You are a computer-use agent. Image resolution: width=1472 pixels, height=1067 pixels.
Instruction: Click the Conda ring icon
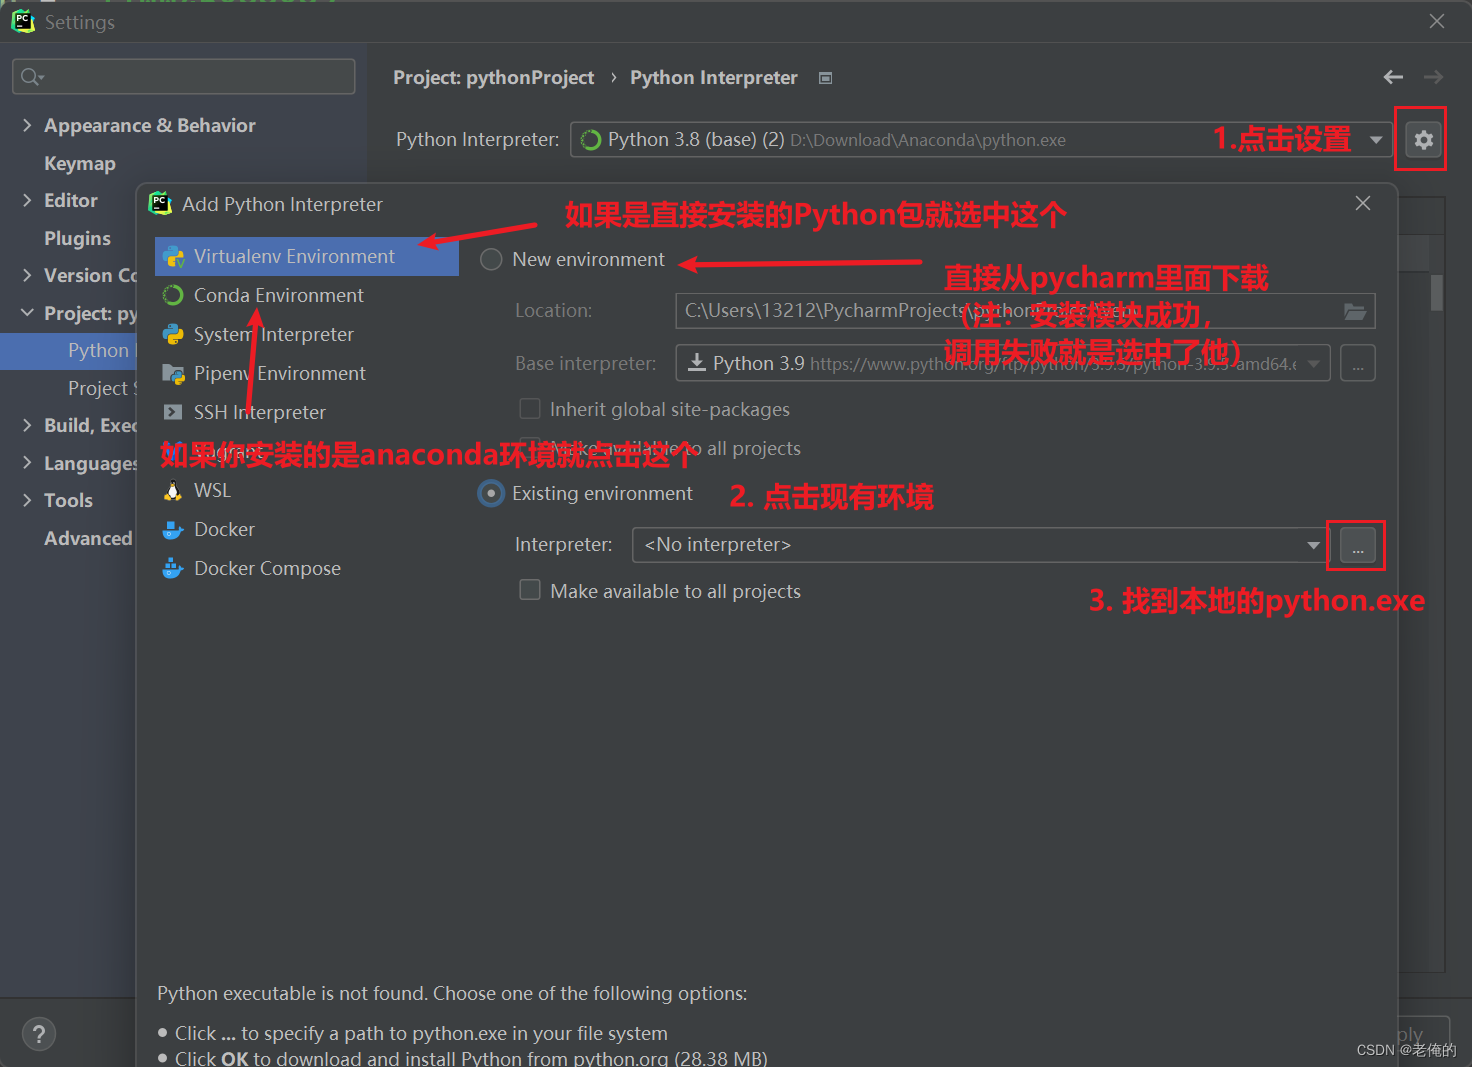173,295
